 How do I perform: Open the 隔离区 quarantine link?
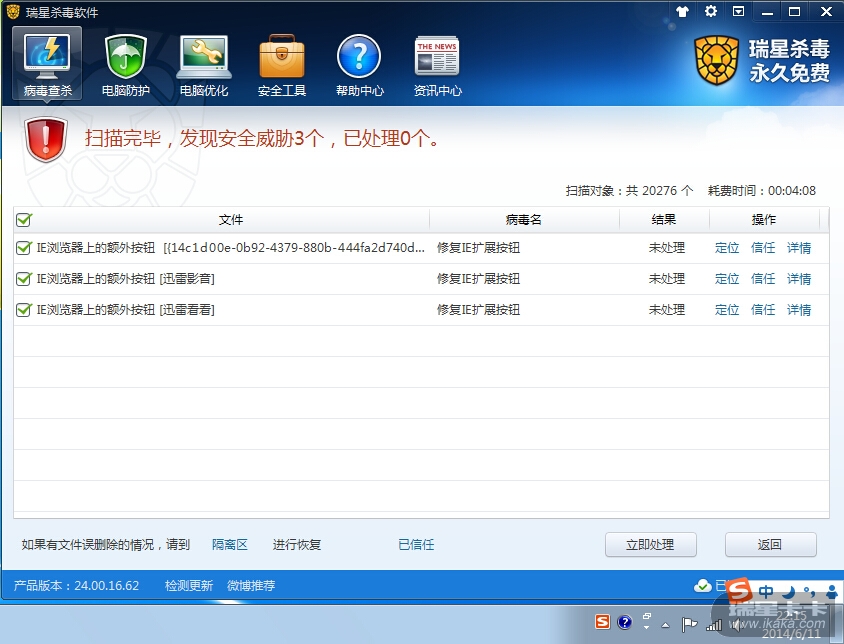229,545
